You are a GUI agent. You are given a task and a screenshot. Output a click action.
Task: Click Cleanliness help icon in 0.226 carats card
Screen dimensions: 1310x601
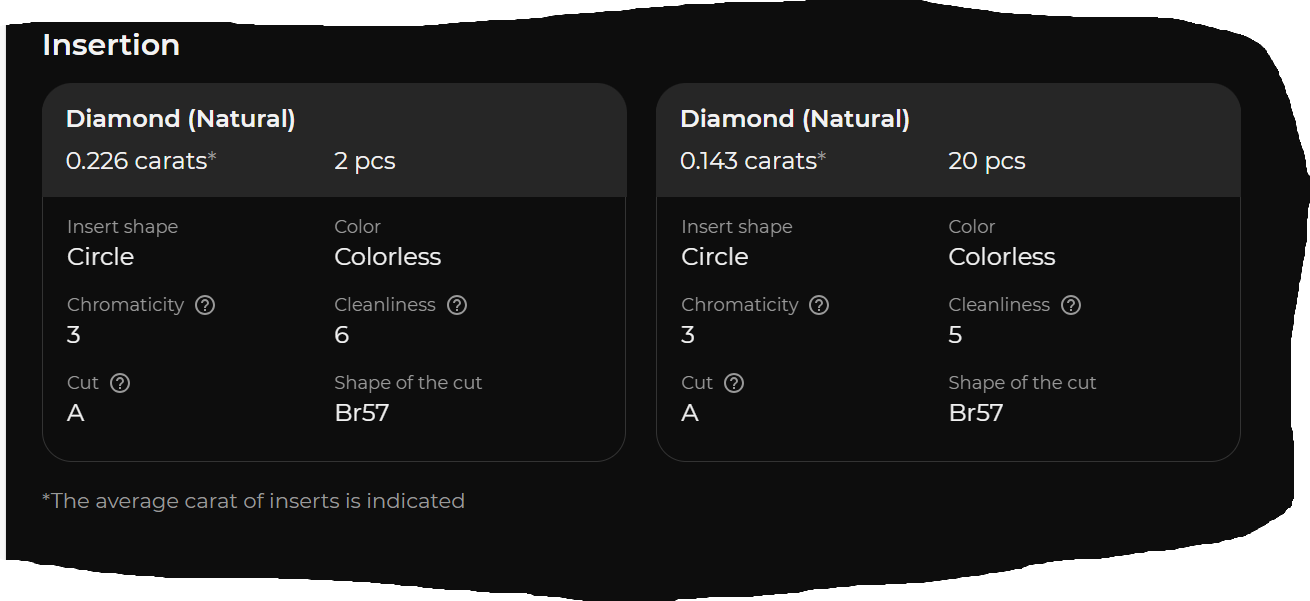[x=457, y=305]
